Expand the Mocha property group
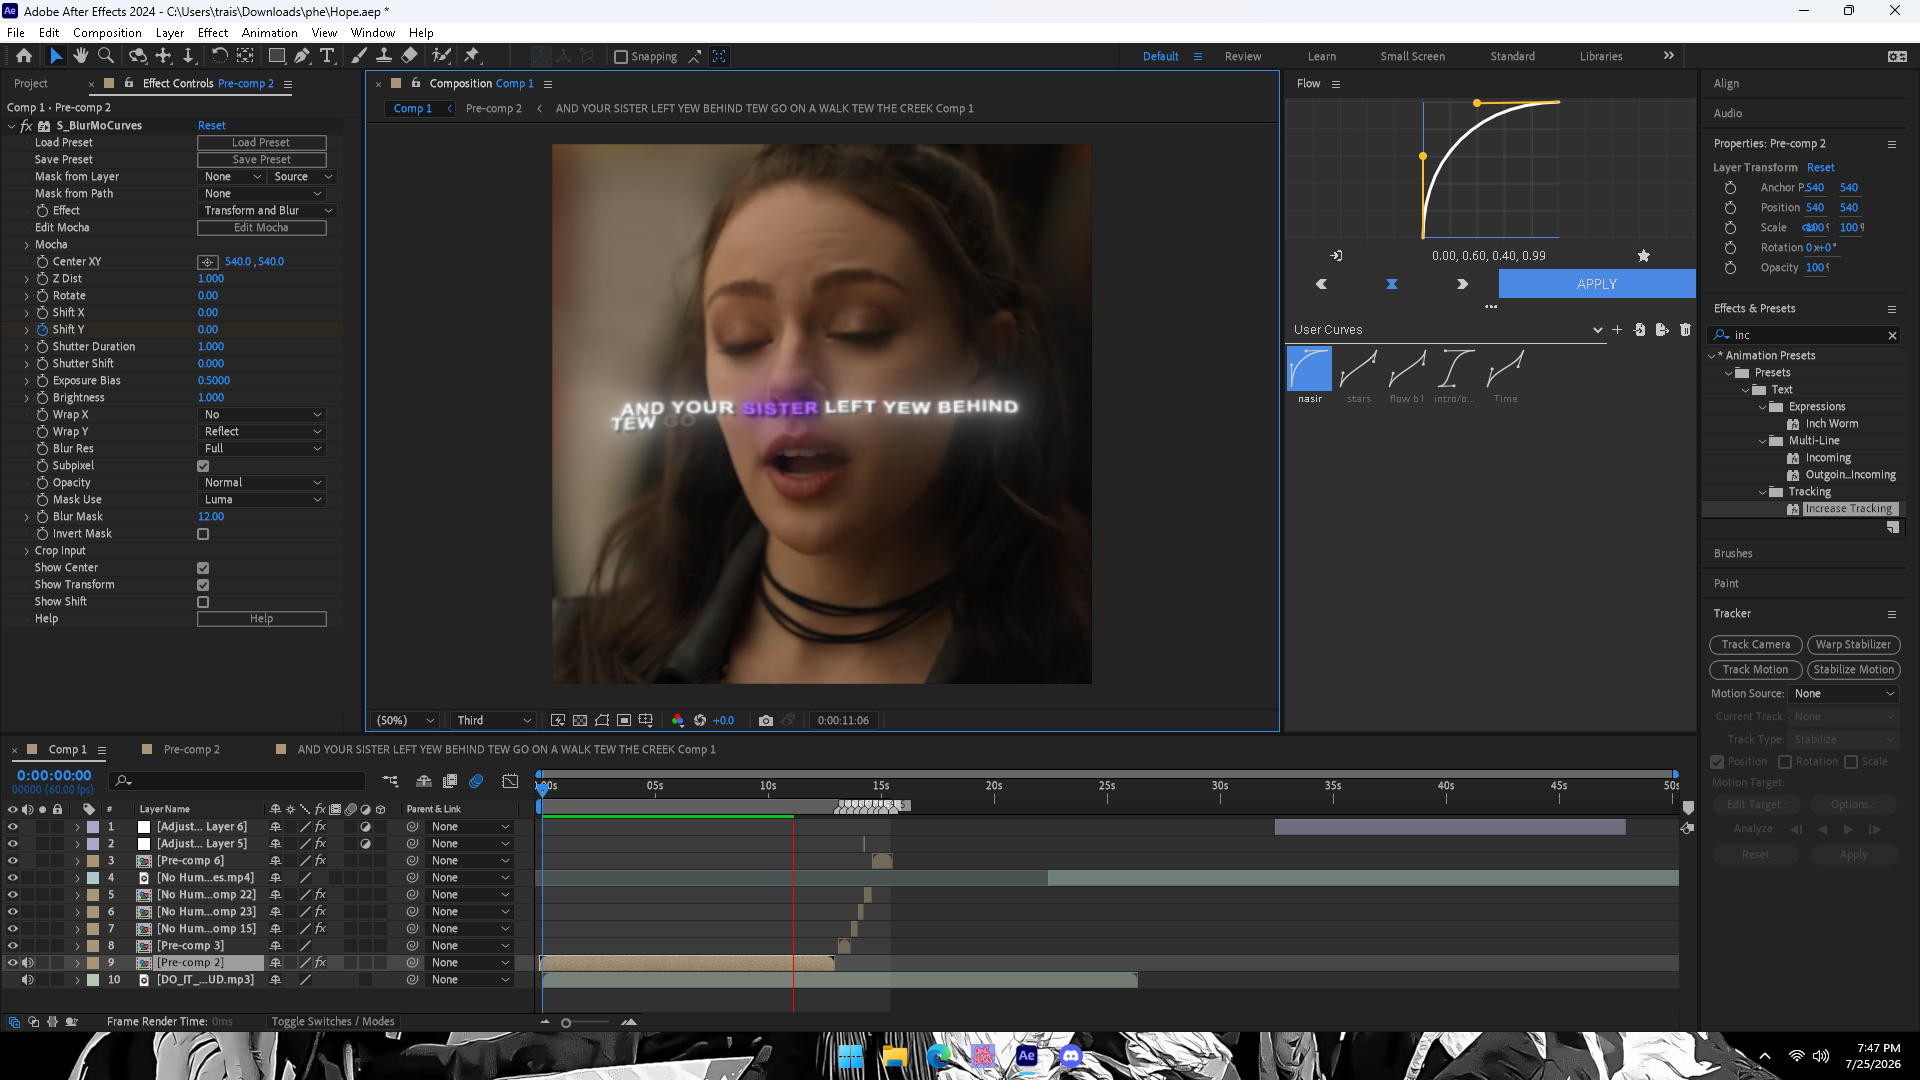Screen dimensions: 1920x1080 27,245
